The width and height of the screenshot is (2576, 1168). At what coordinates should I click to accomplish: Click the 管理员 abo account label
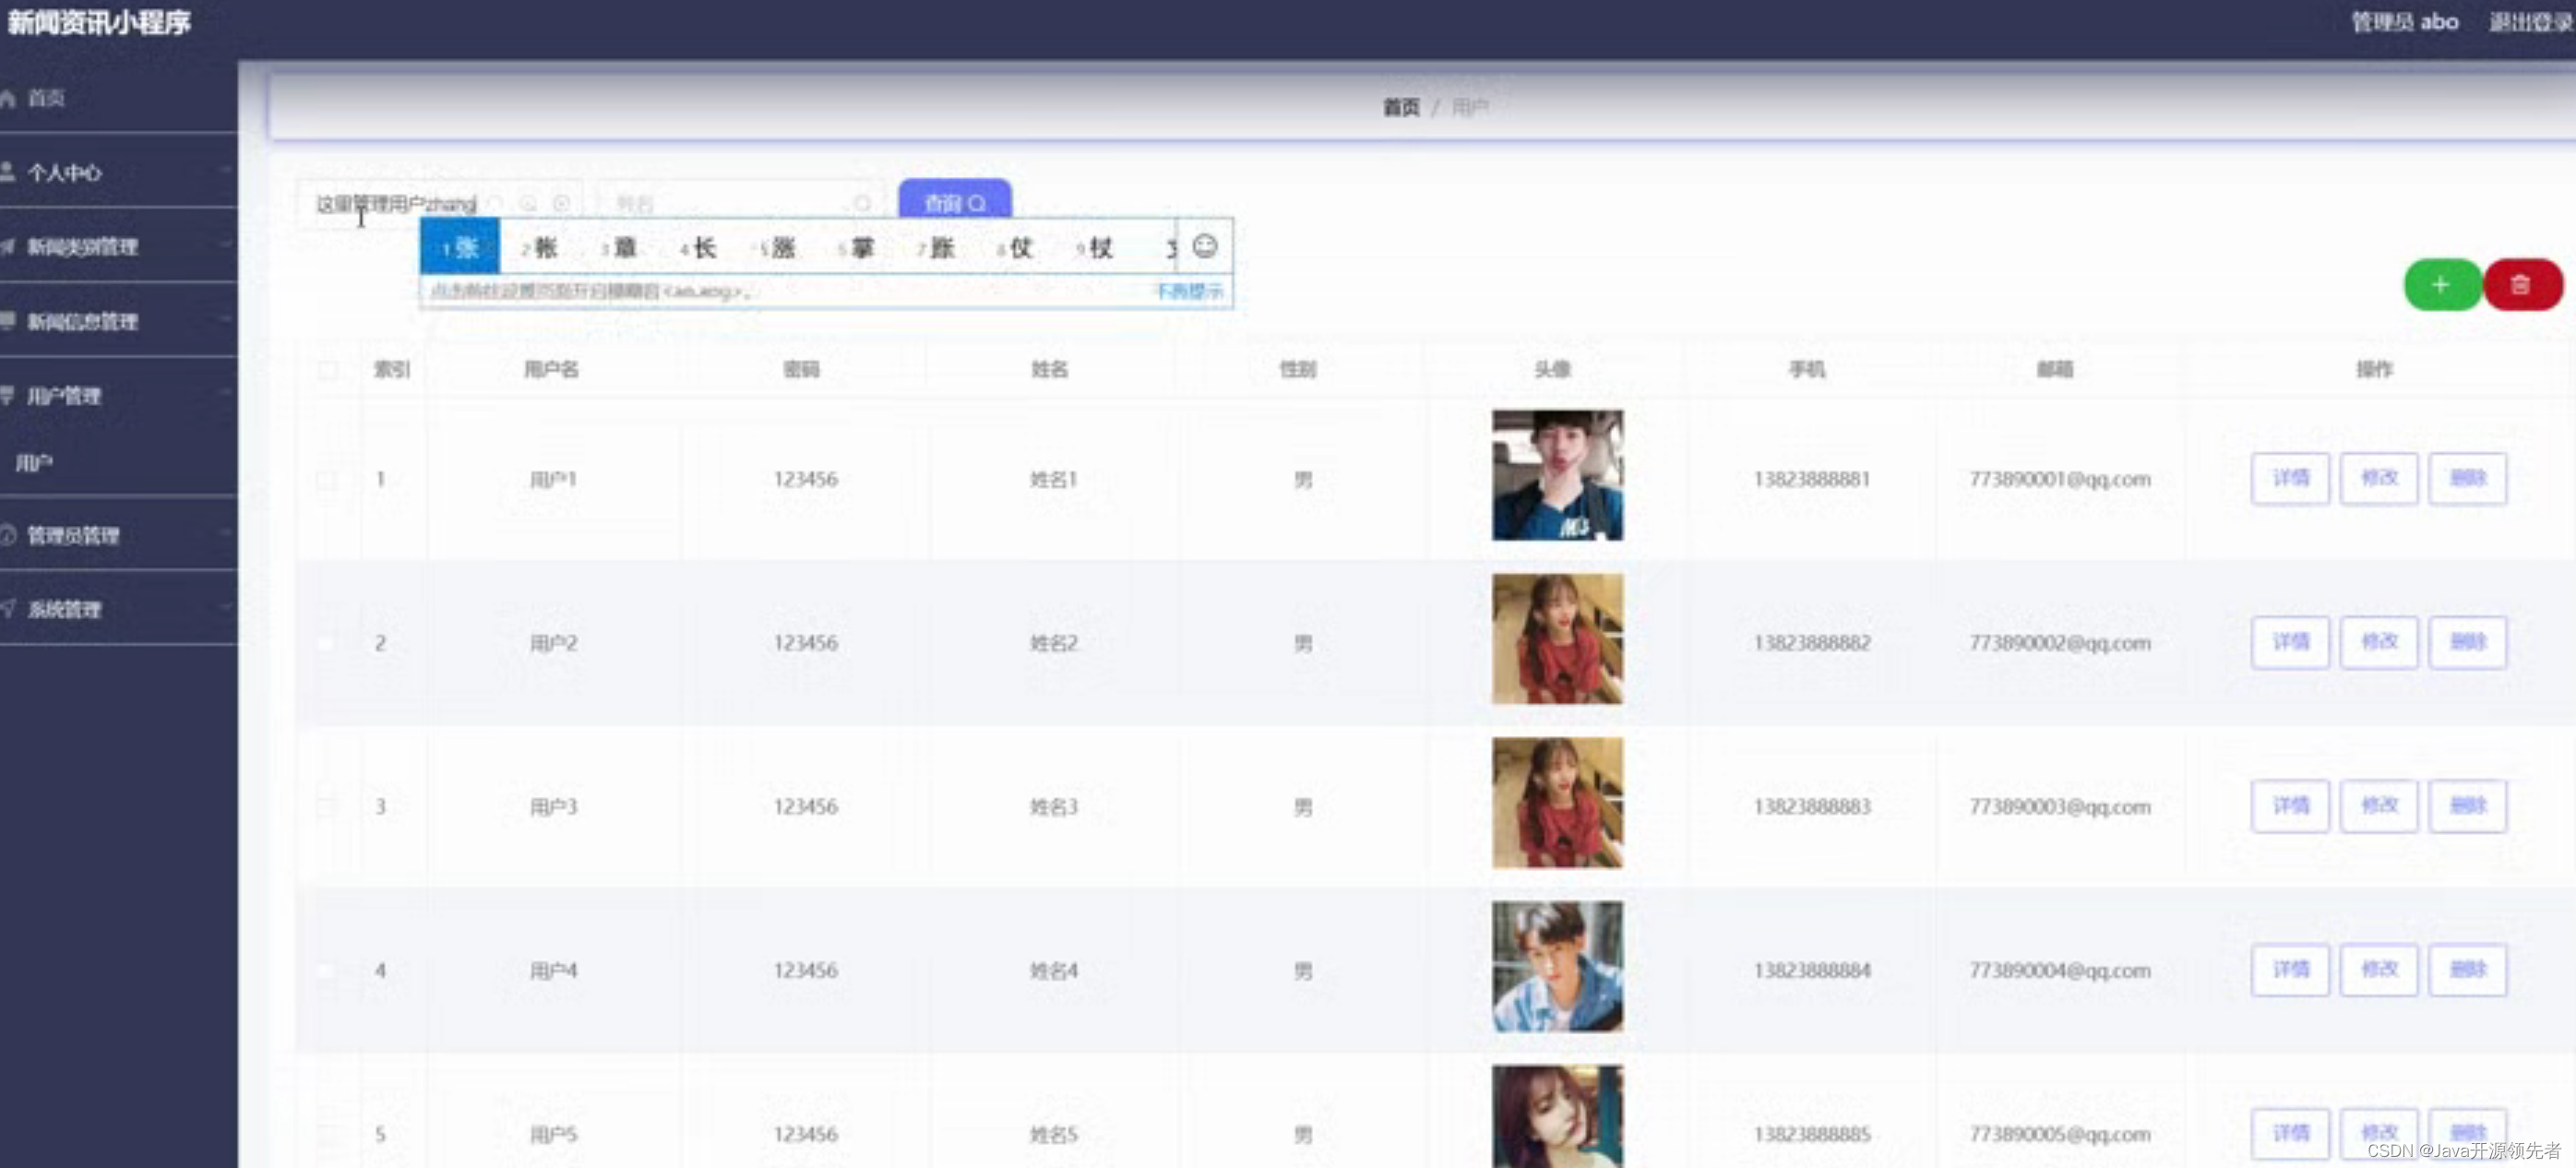[2404, 22]
